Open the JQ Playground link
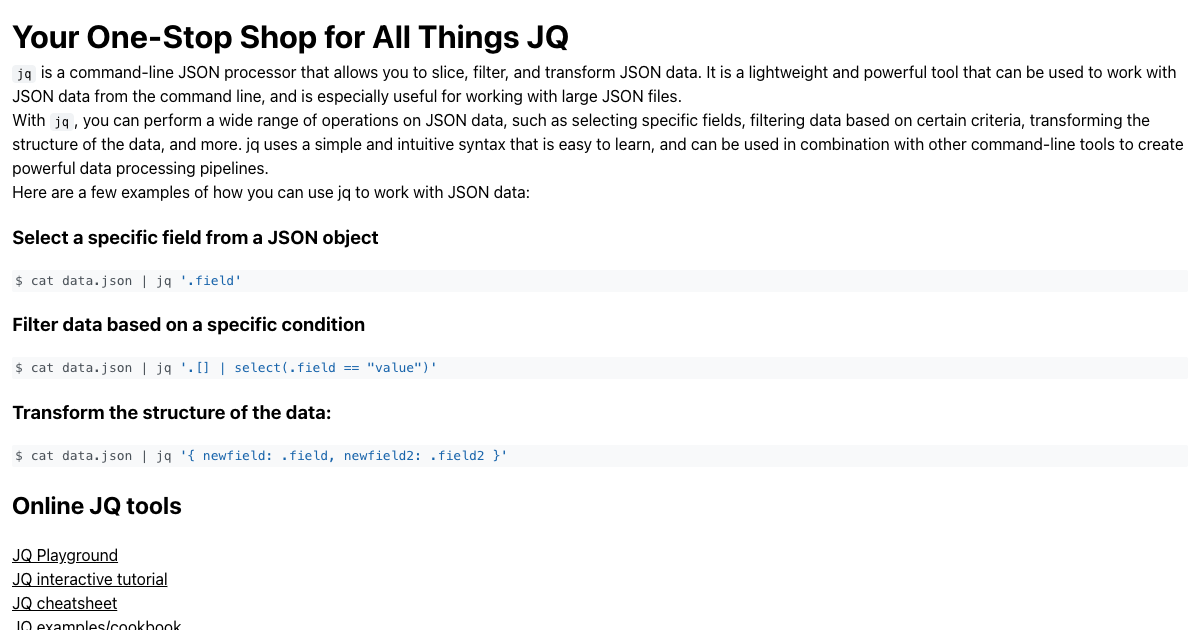Image resolution: width=1200 pixels, height=630 pixels. 65,555
